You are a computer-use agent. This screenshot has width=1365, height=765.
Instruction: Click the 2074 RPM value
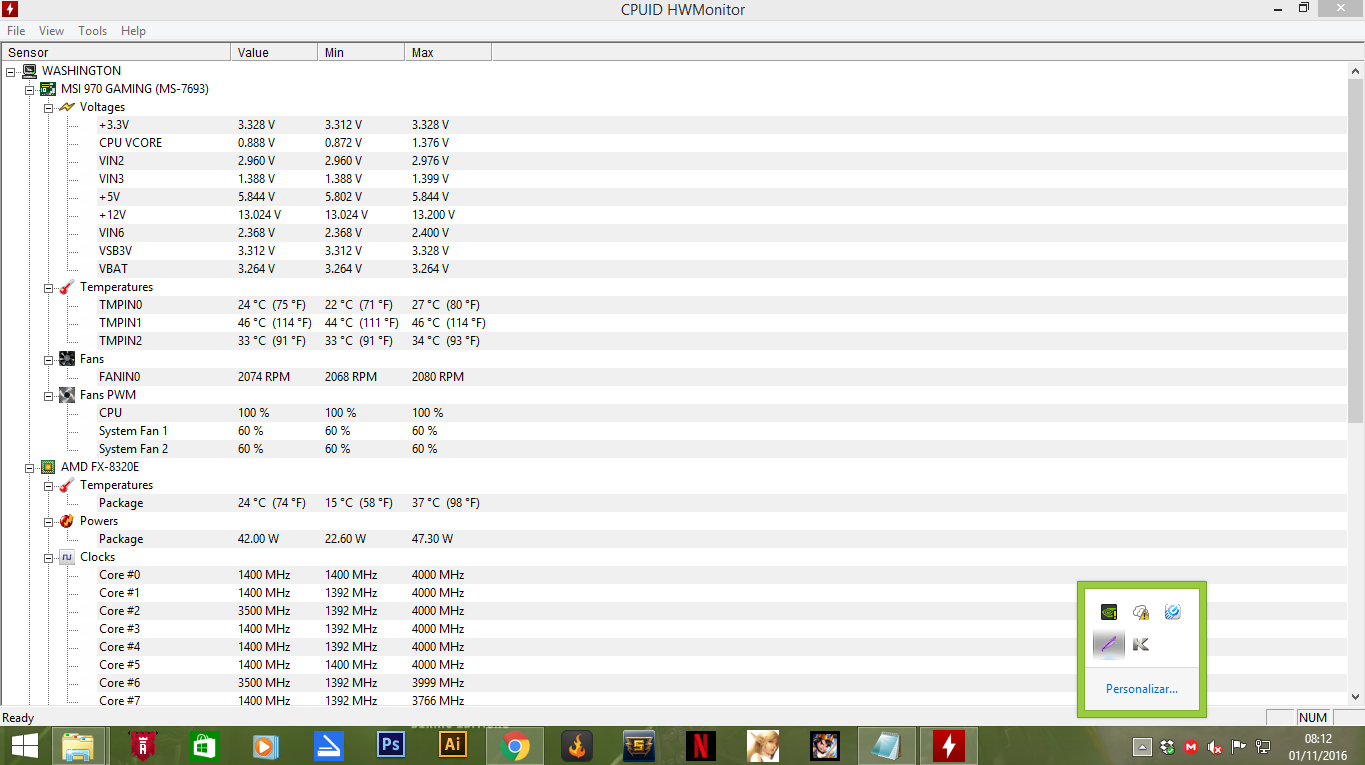click(x=264, y=377)
